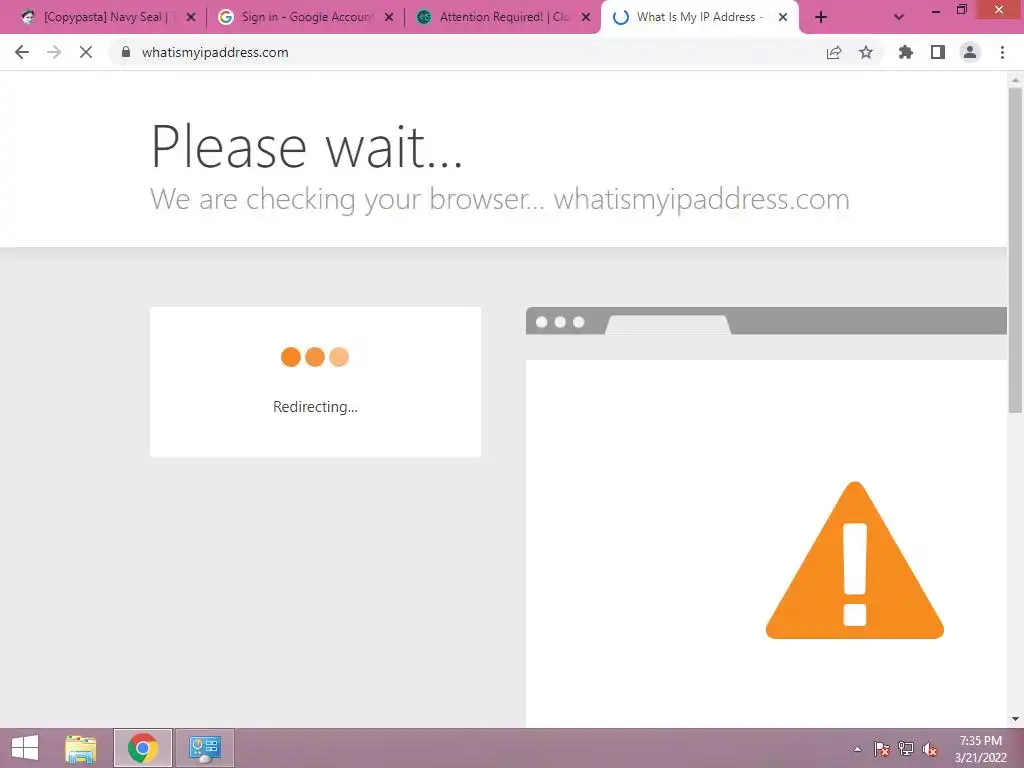This screenshot has width=1024, height=768.
Task: Switch to the Sign in - Google Account tab
Action: (x=304, y=18)
